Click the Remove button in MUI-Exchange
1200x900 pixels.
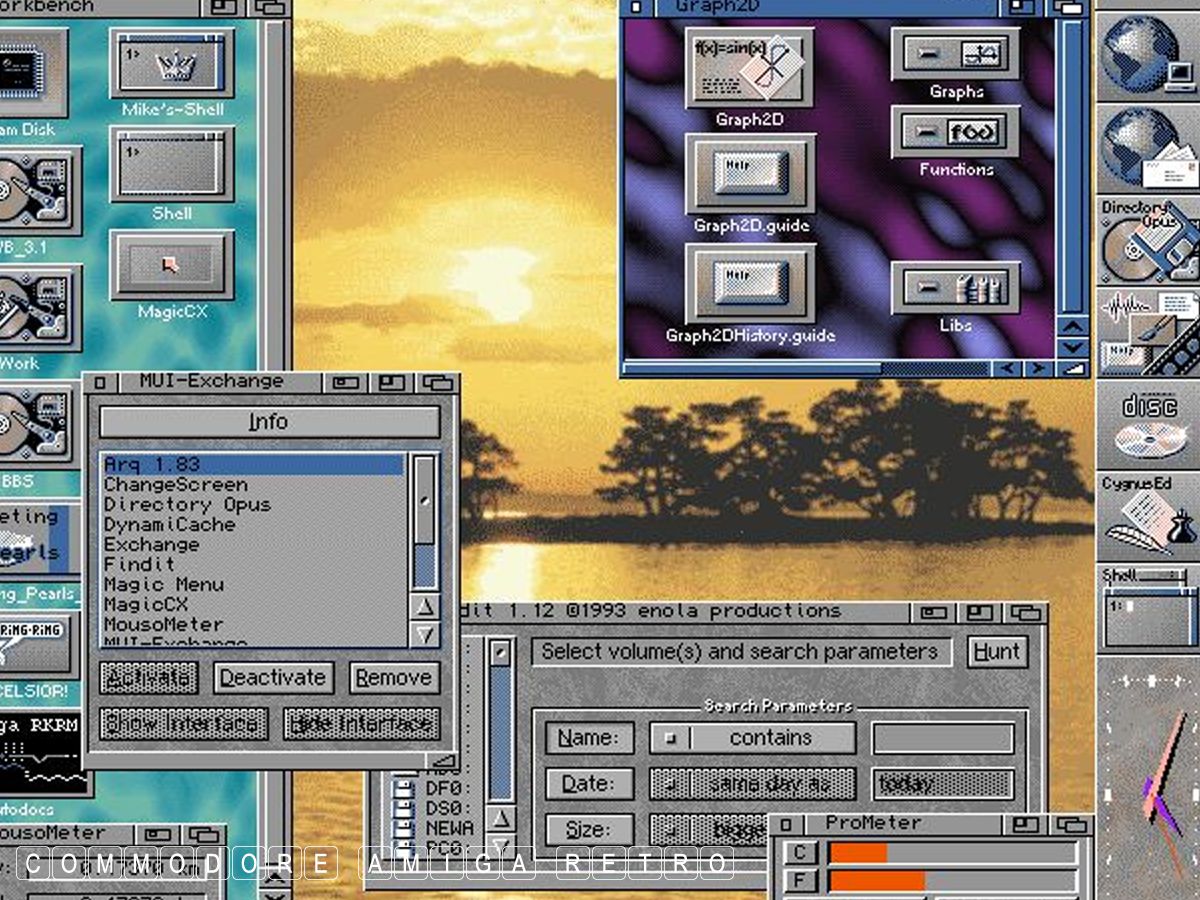(x=394, y=678)
